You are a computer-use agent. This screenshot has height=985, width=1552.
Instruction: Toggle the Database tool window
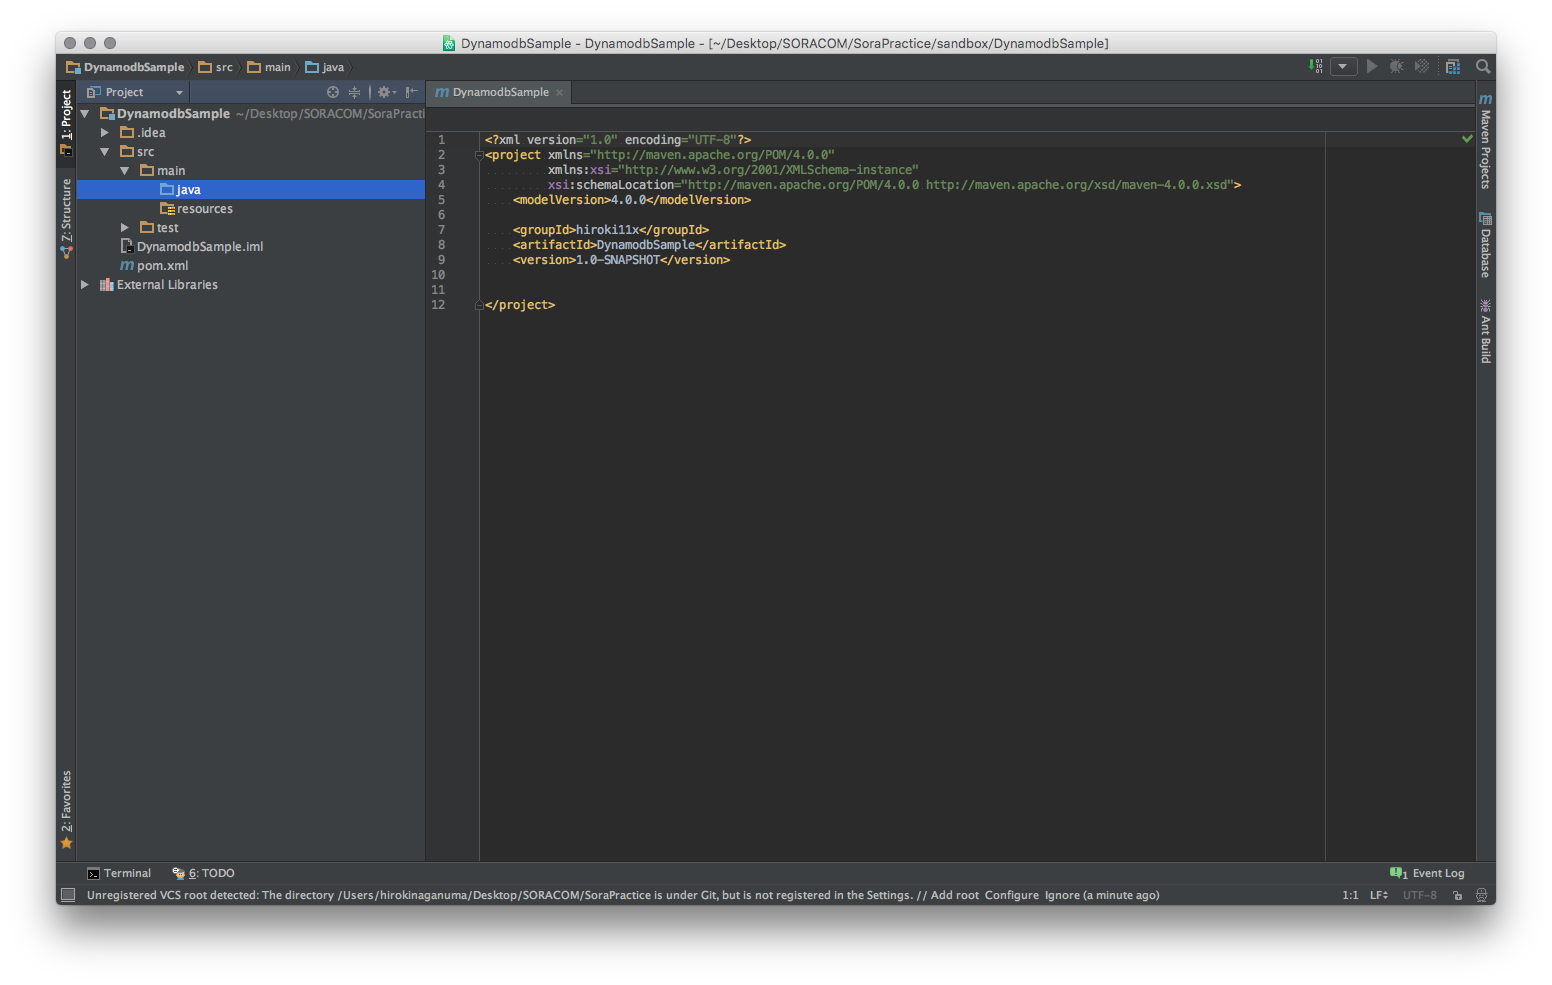1485,248
